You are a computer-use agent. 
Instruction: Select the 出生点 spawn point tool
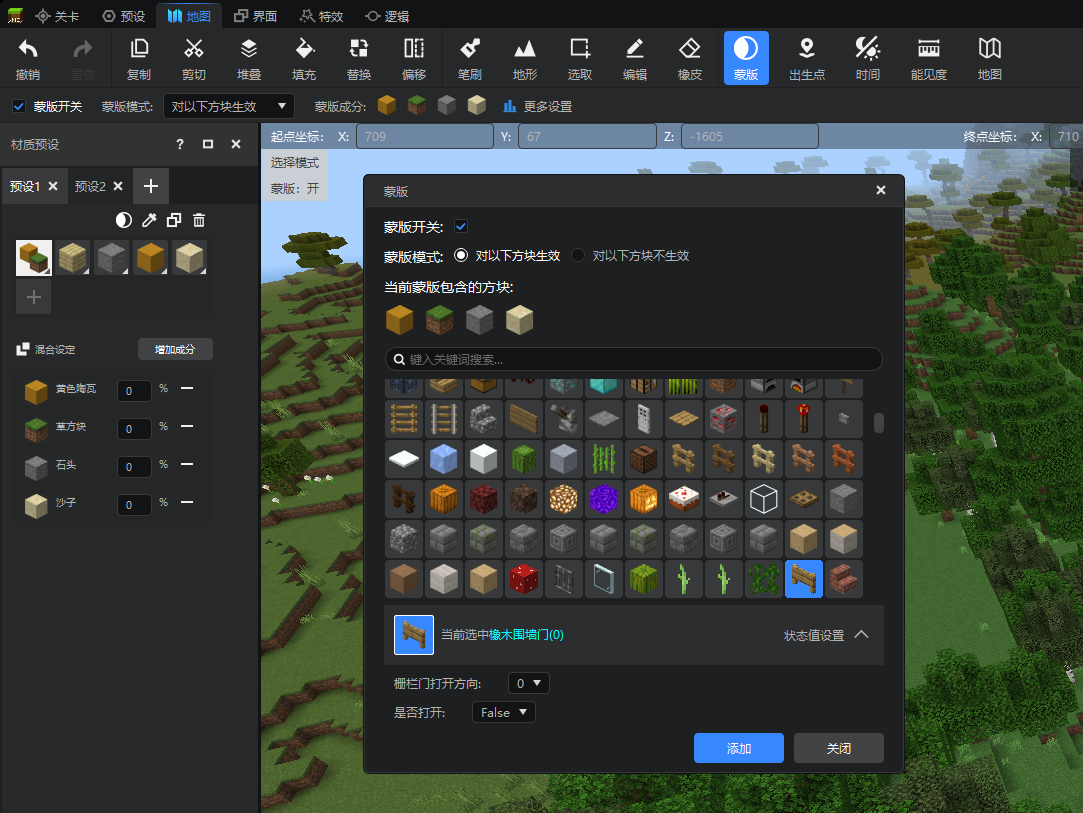tap(807, 58)
